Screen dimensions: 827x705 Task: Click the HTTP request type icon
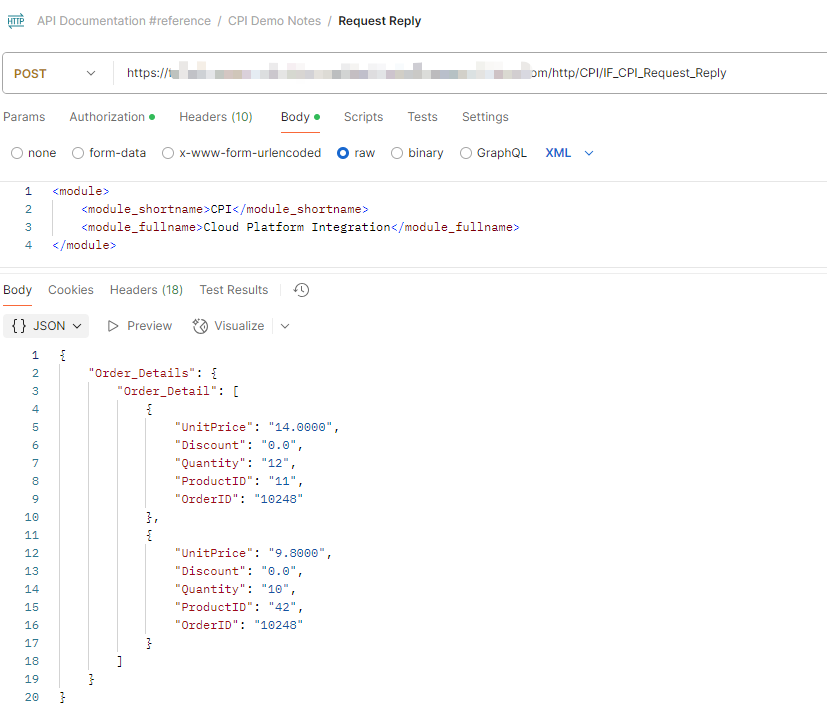click(16, 21)
